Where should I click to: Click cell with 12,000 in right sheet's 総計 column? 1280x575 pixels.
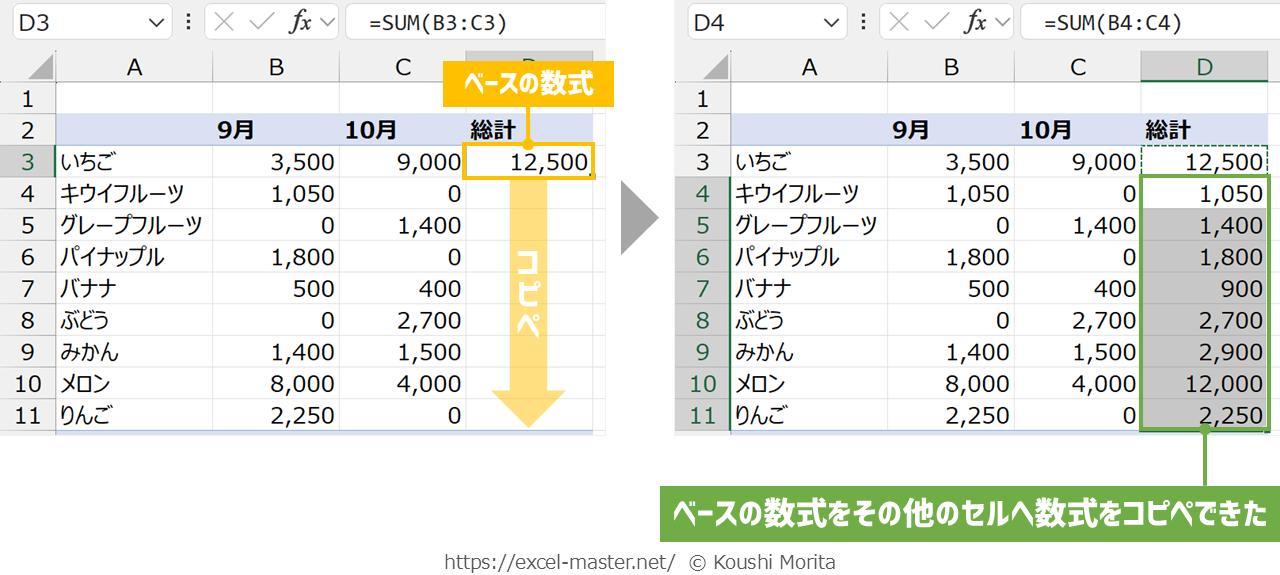click(1205, 384)
